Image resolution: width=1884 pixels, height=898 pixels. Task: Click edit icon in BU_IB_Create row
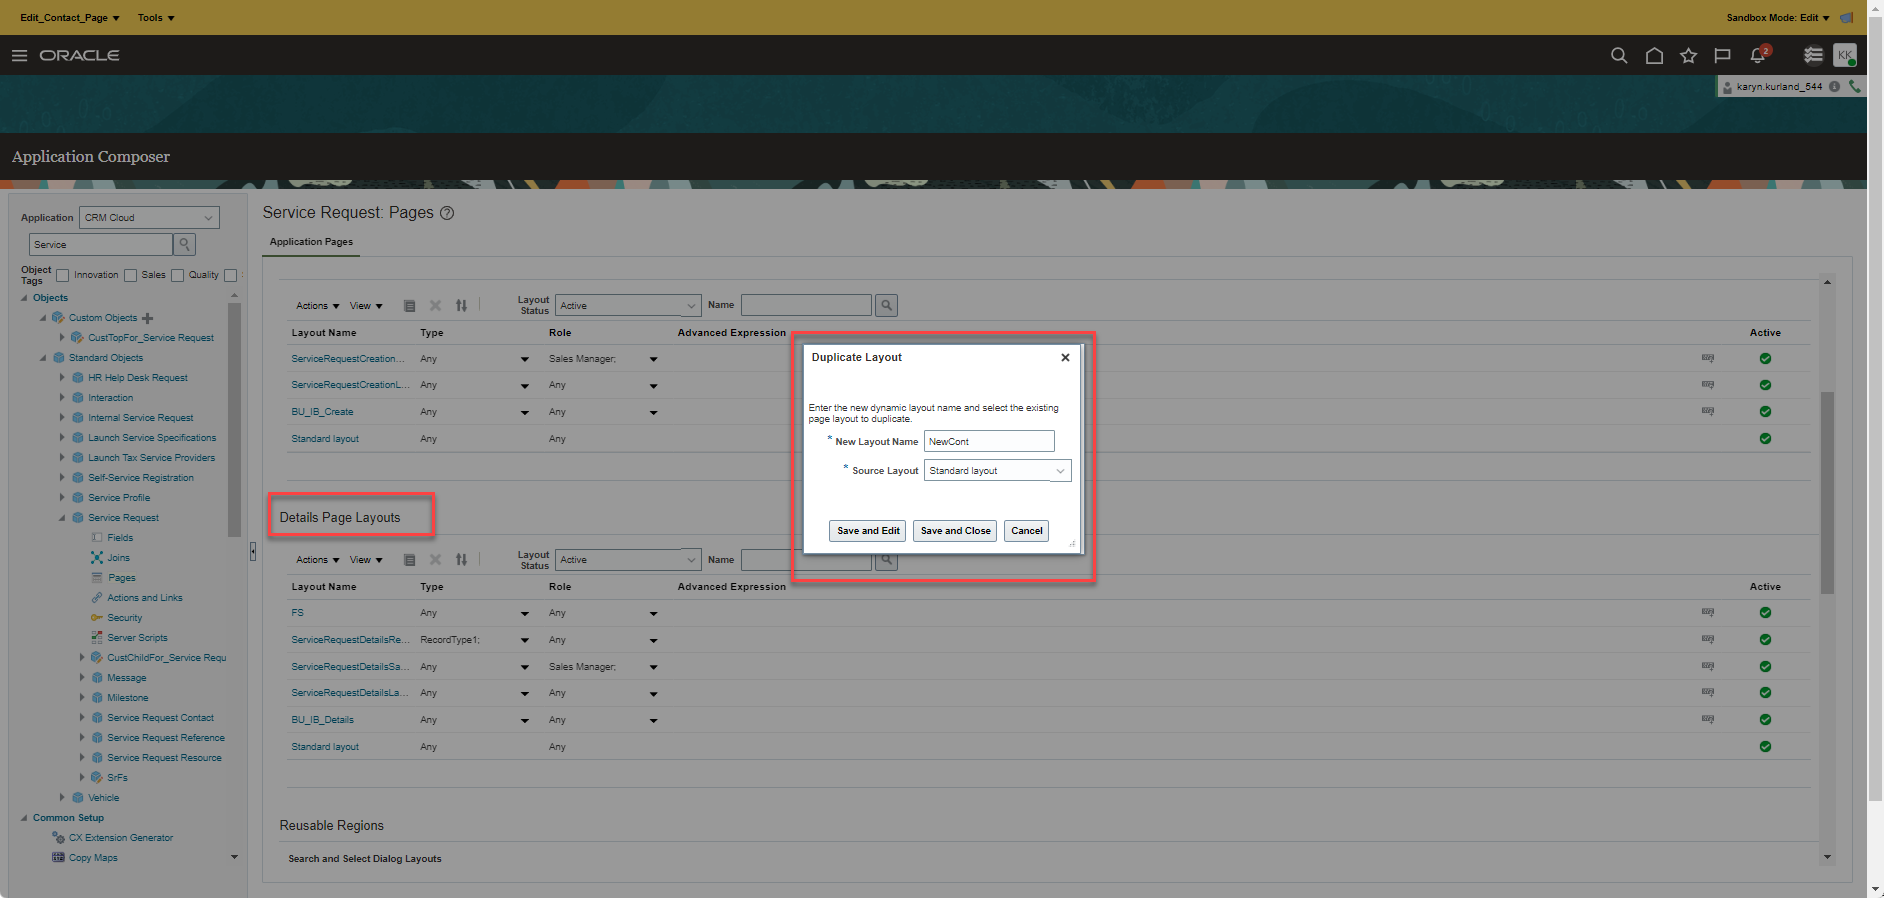(1708, 412)
